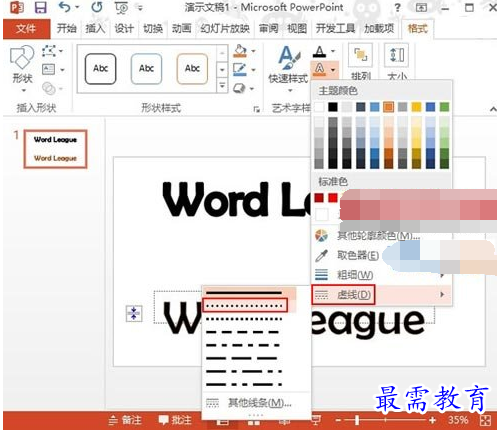Apply the orange outline Abc shape style
Screen dimensions: 497x430
(x=192, y=69)
